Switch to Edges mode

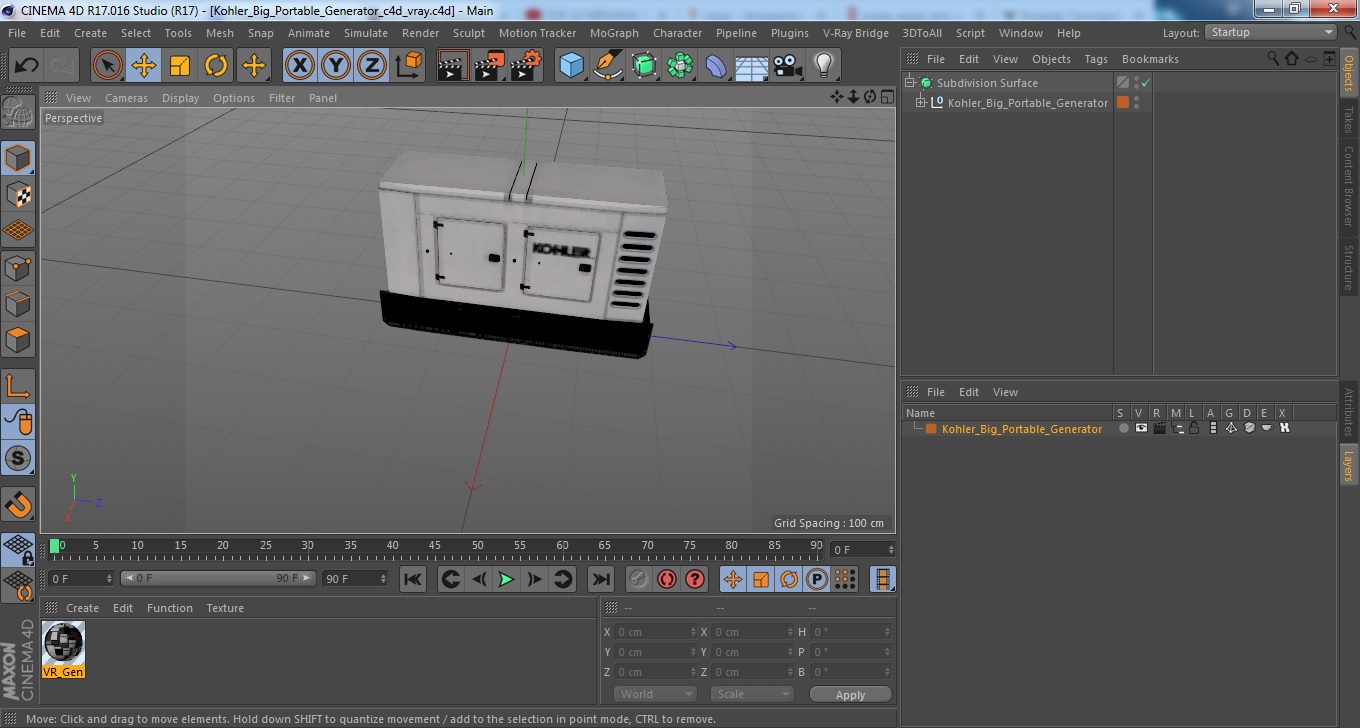click(x=18, y=303)
